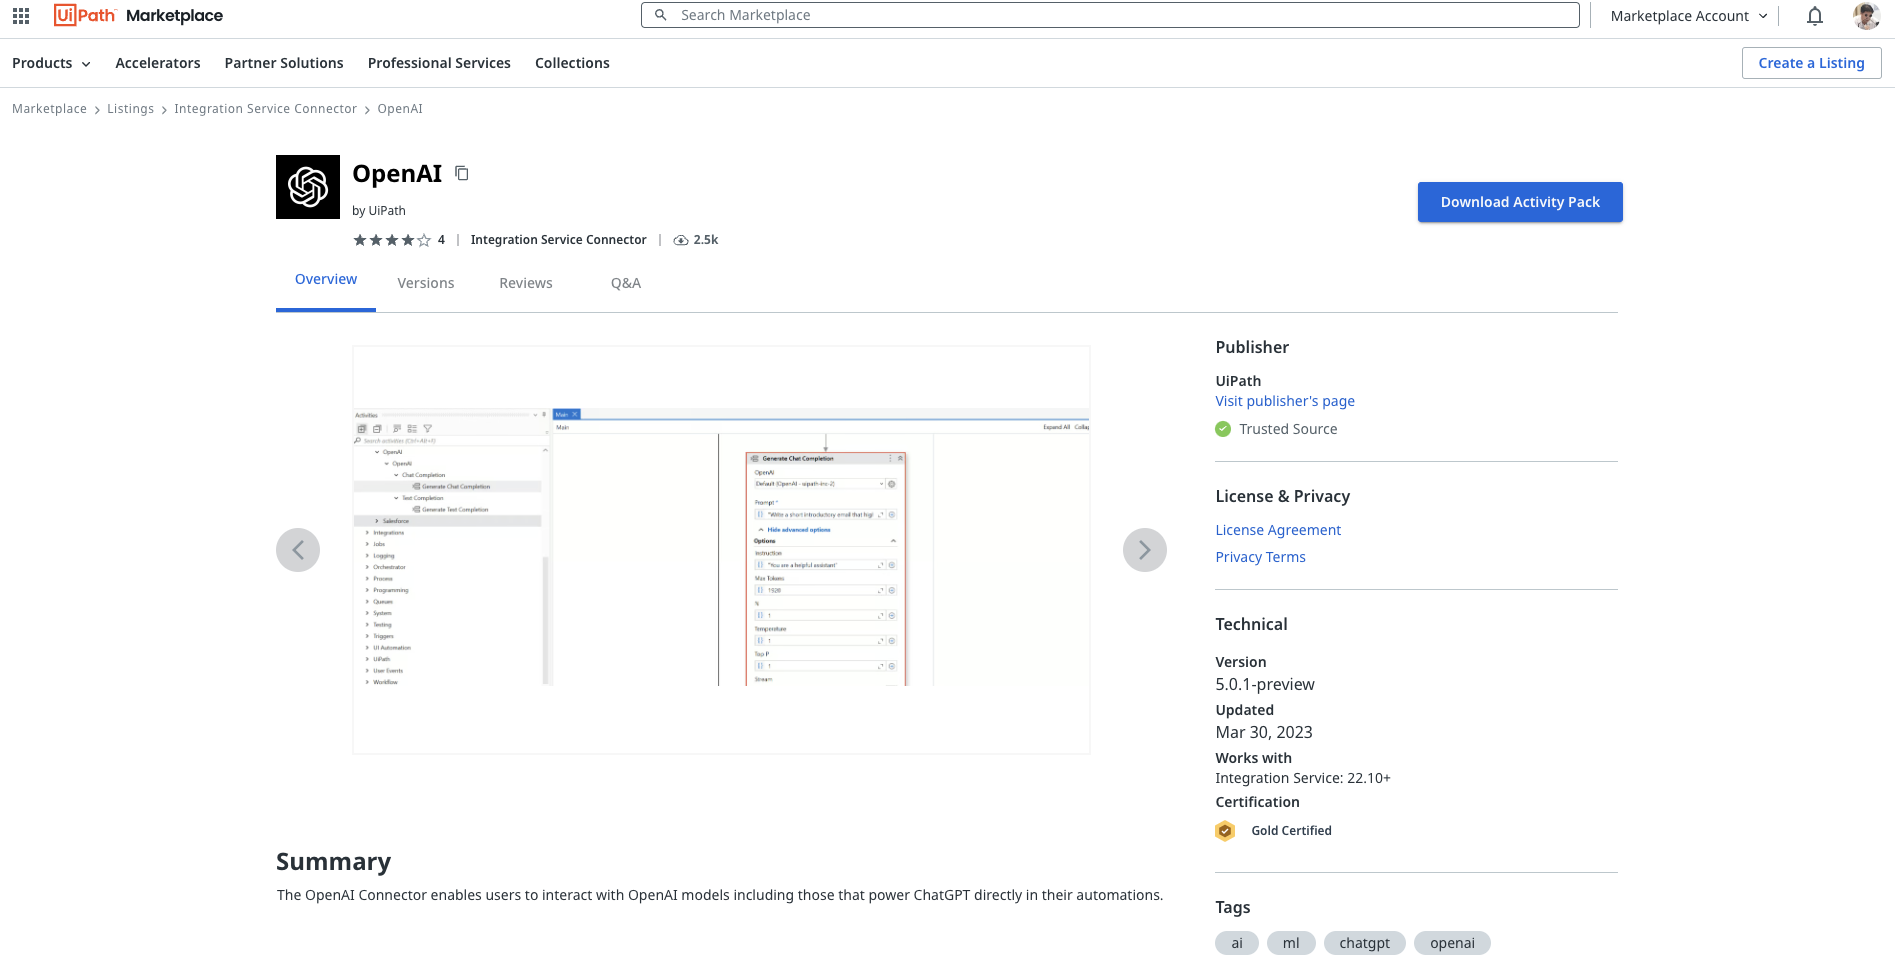This screenshot has height=959, width=1895.
Task: Visit publisher's page link
Action: coord(1285,401)
